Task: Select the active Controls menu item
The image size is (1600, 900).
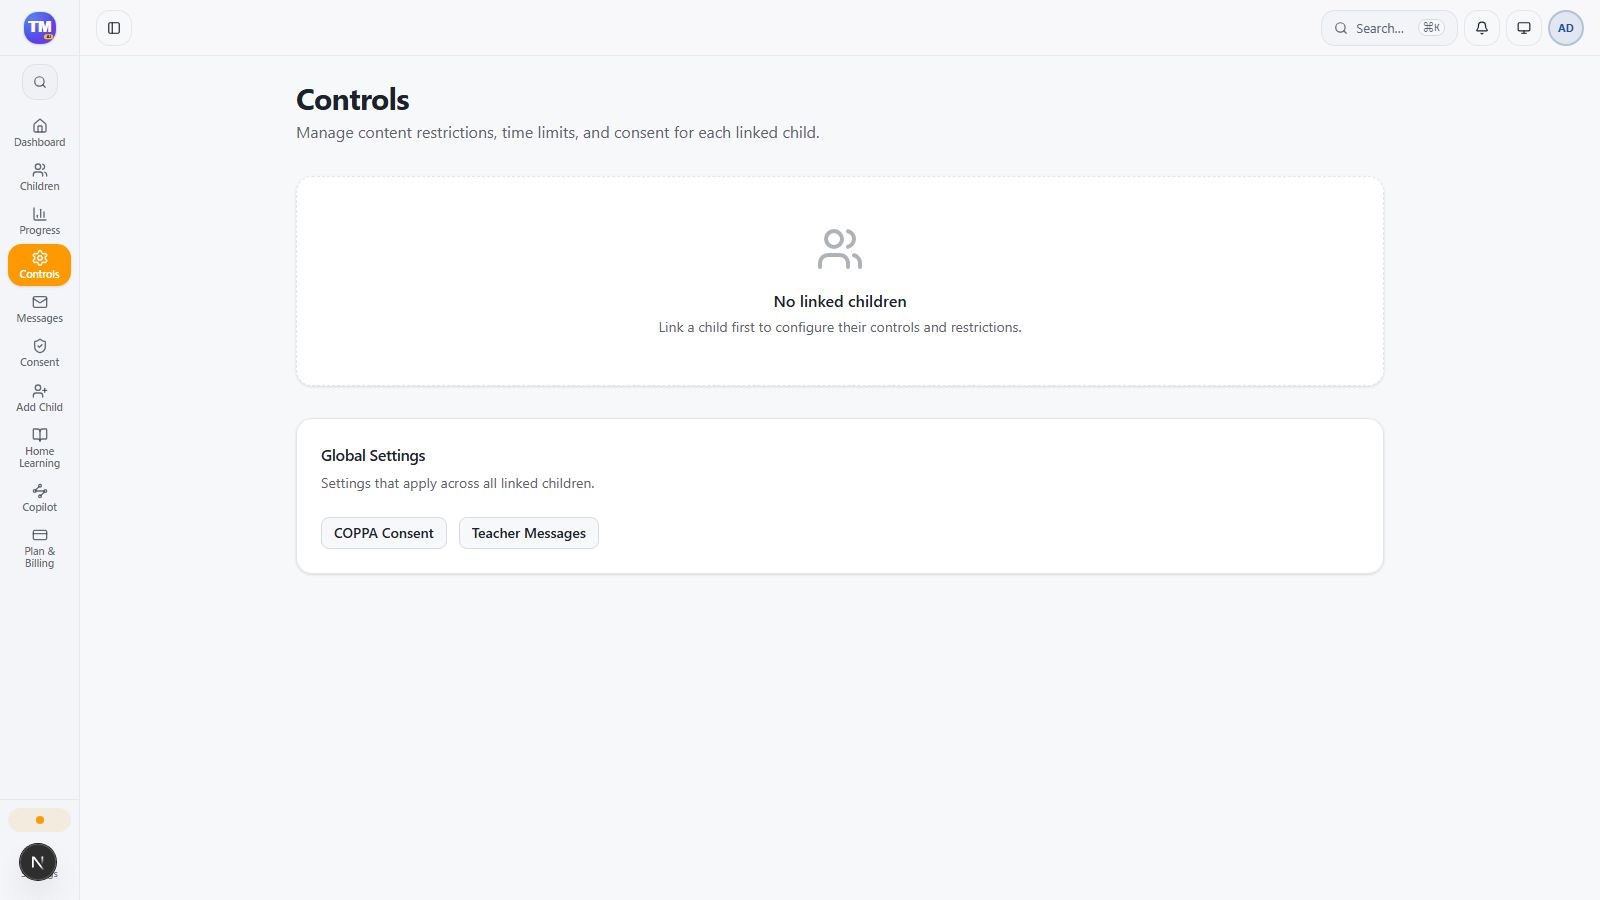Action: 40,265
